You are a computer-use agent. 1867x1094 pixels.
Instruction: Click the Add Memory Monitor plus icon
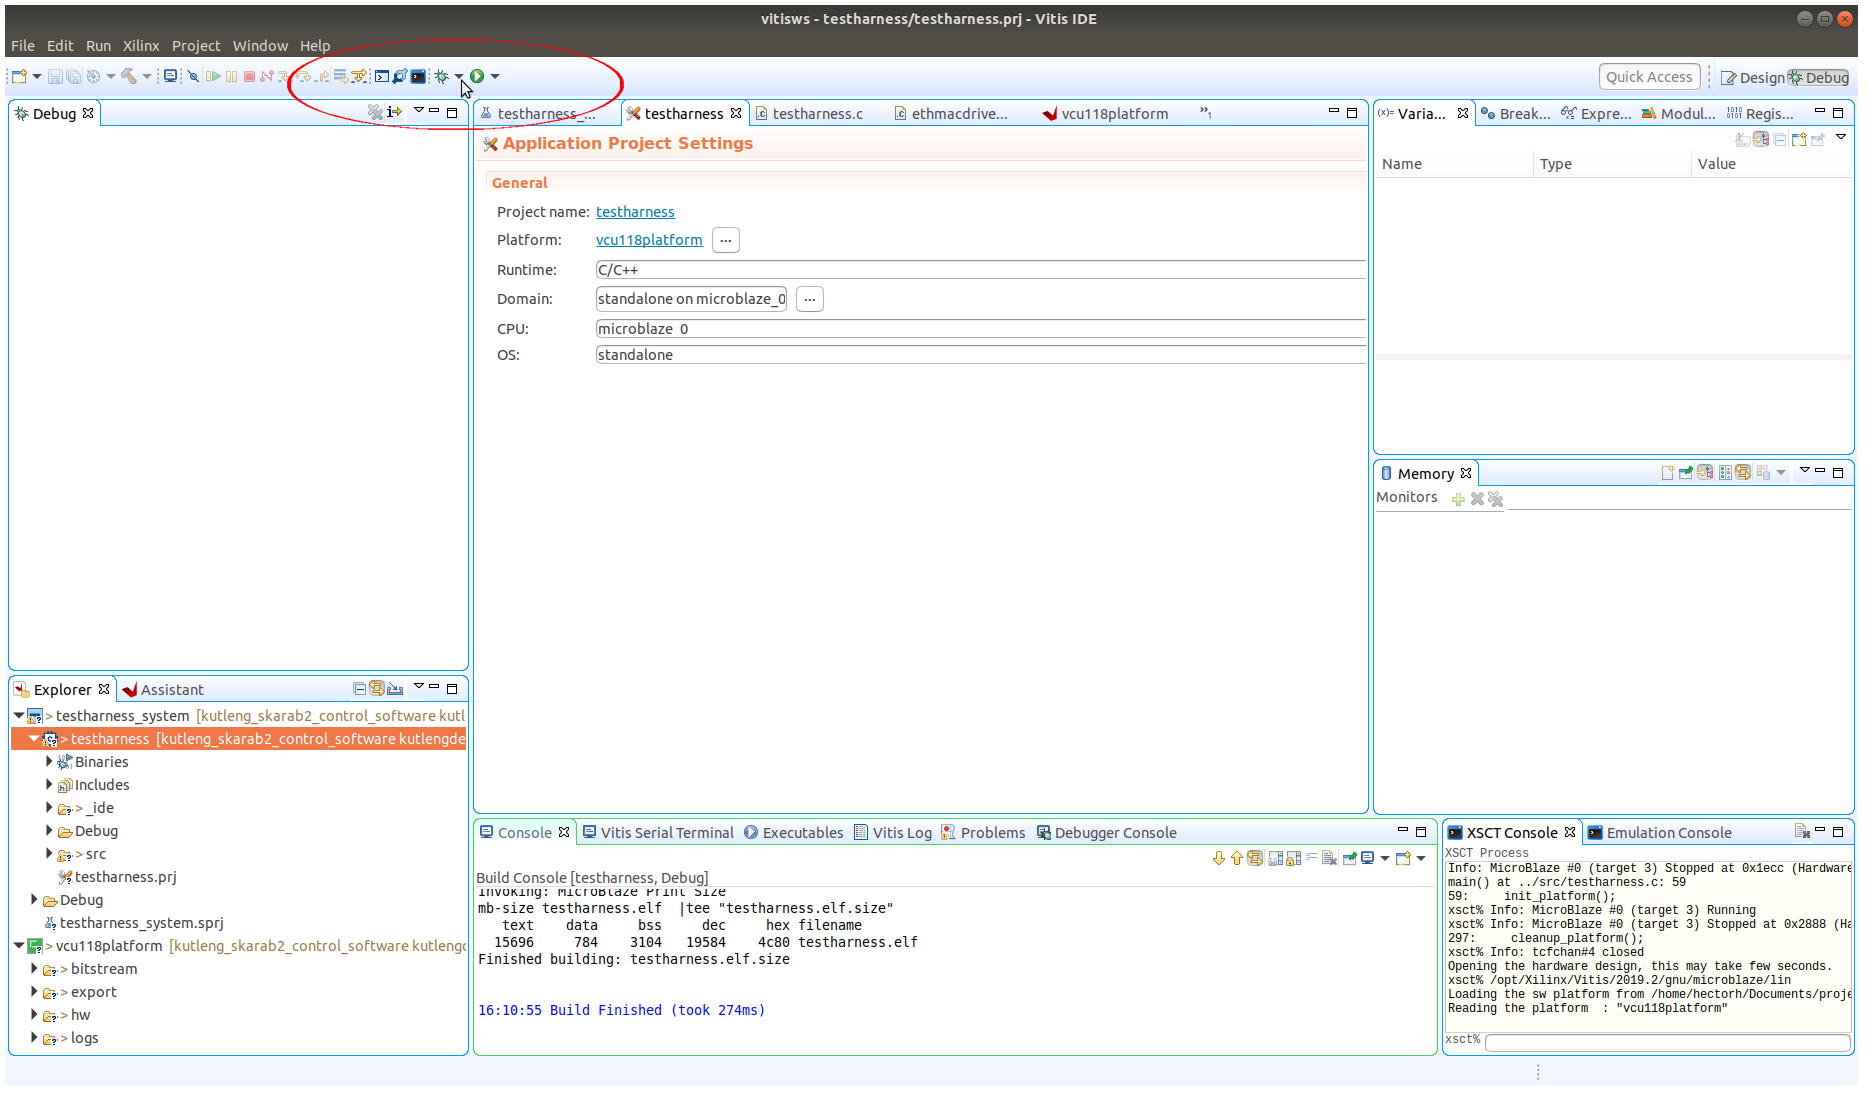coord(1458,499)
